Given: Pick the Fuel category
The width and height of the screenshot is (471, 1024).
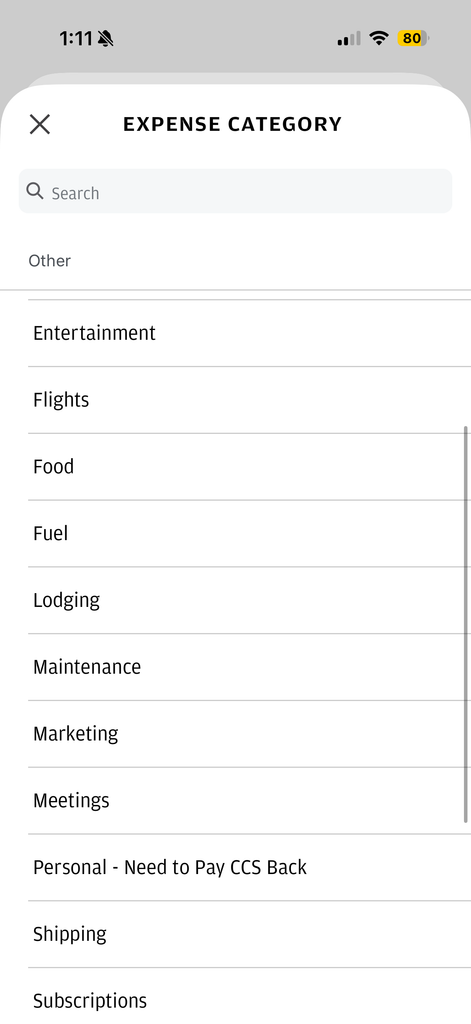Looking at the screenshot, I should (250, 534).
